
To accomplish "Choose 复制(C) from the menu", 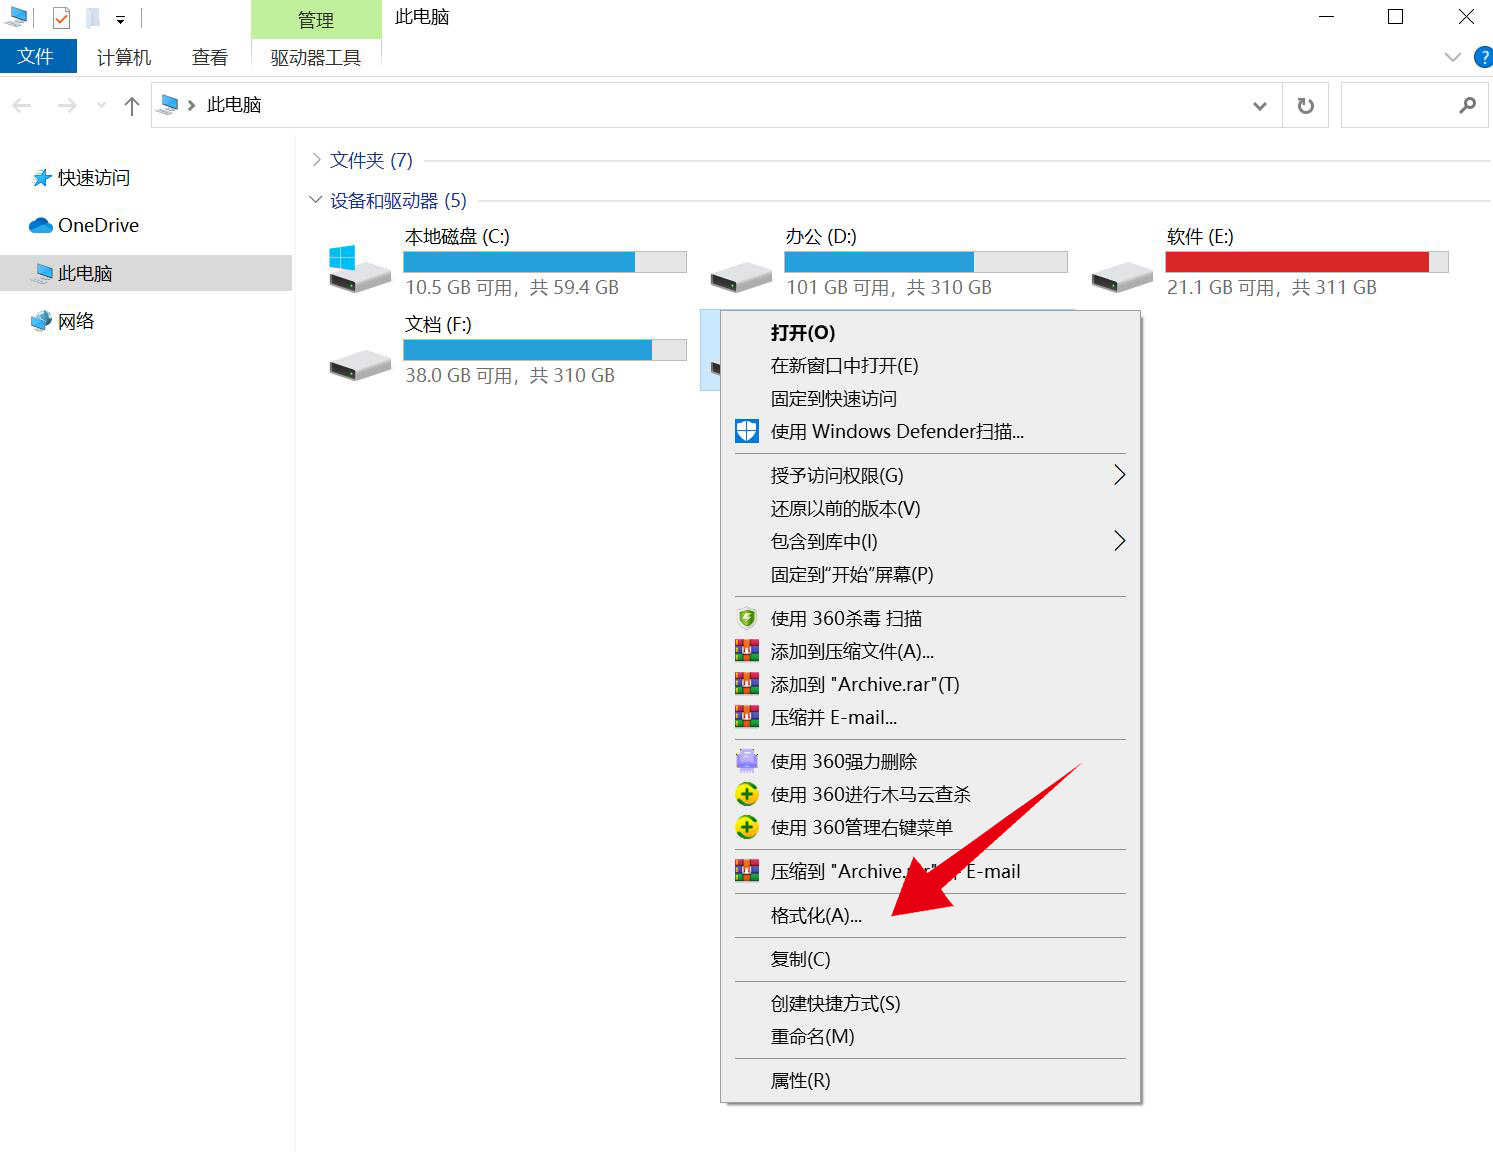I will [x=930, y=959].
